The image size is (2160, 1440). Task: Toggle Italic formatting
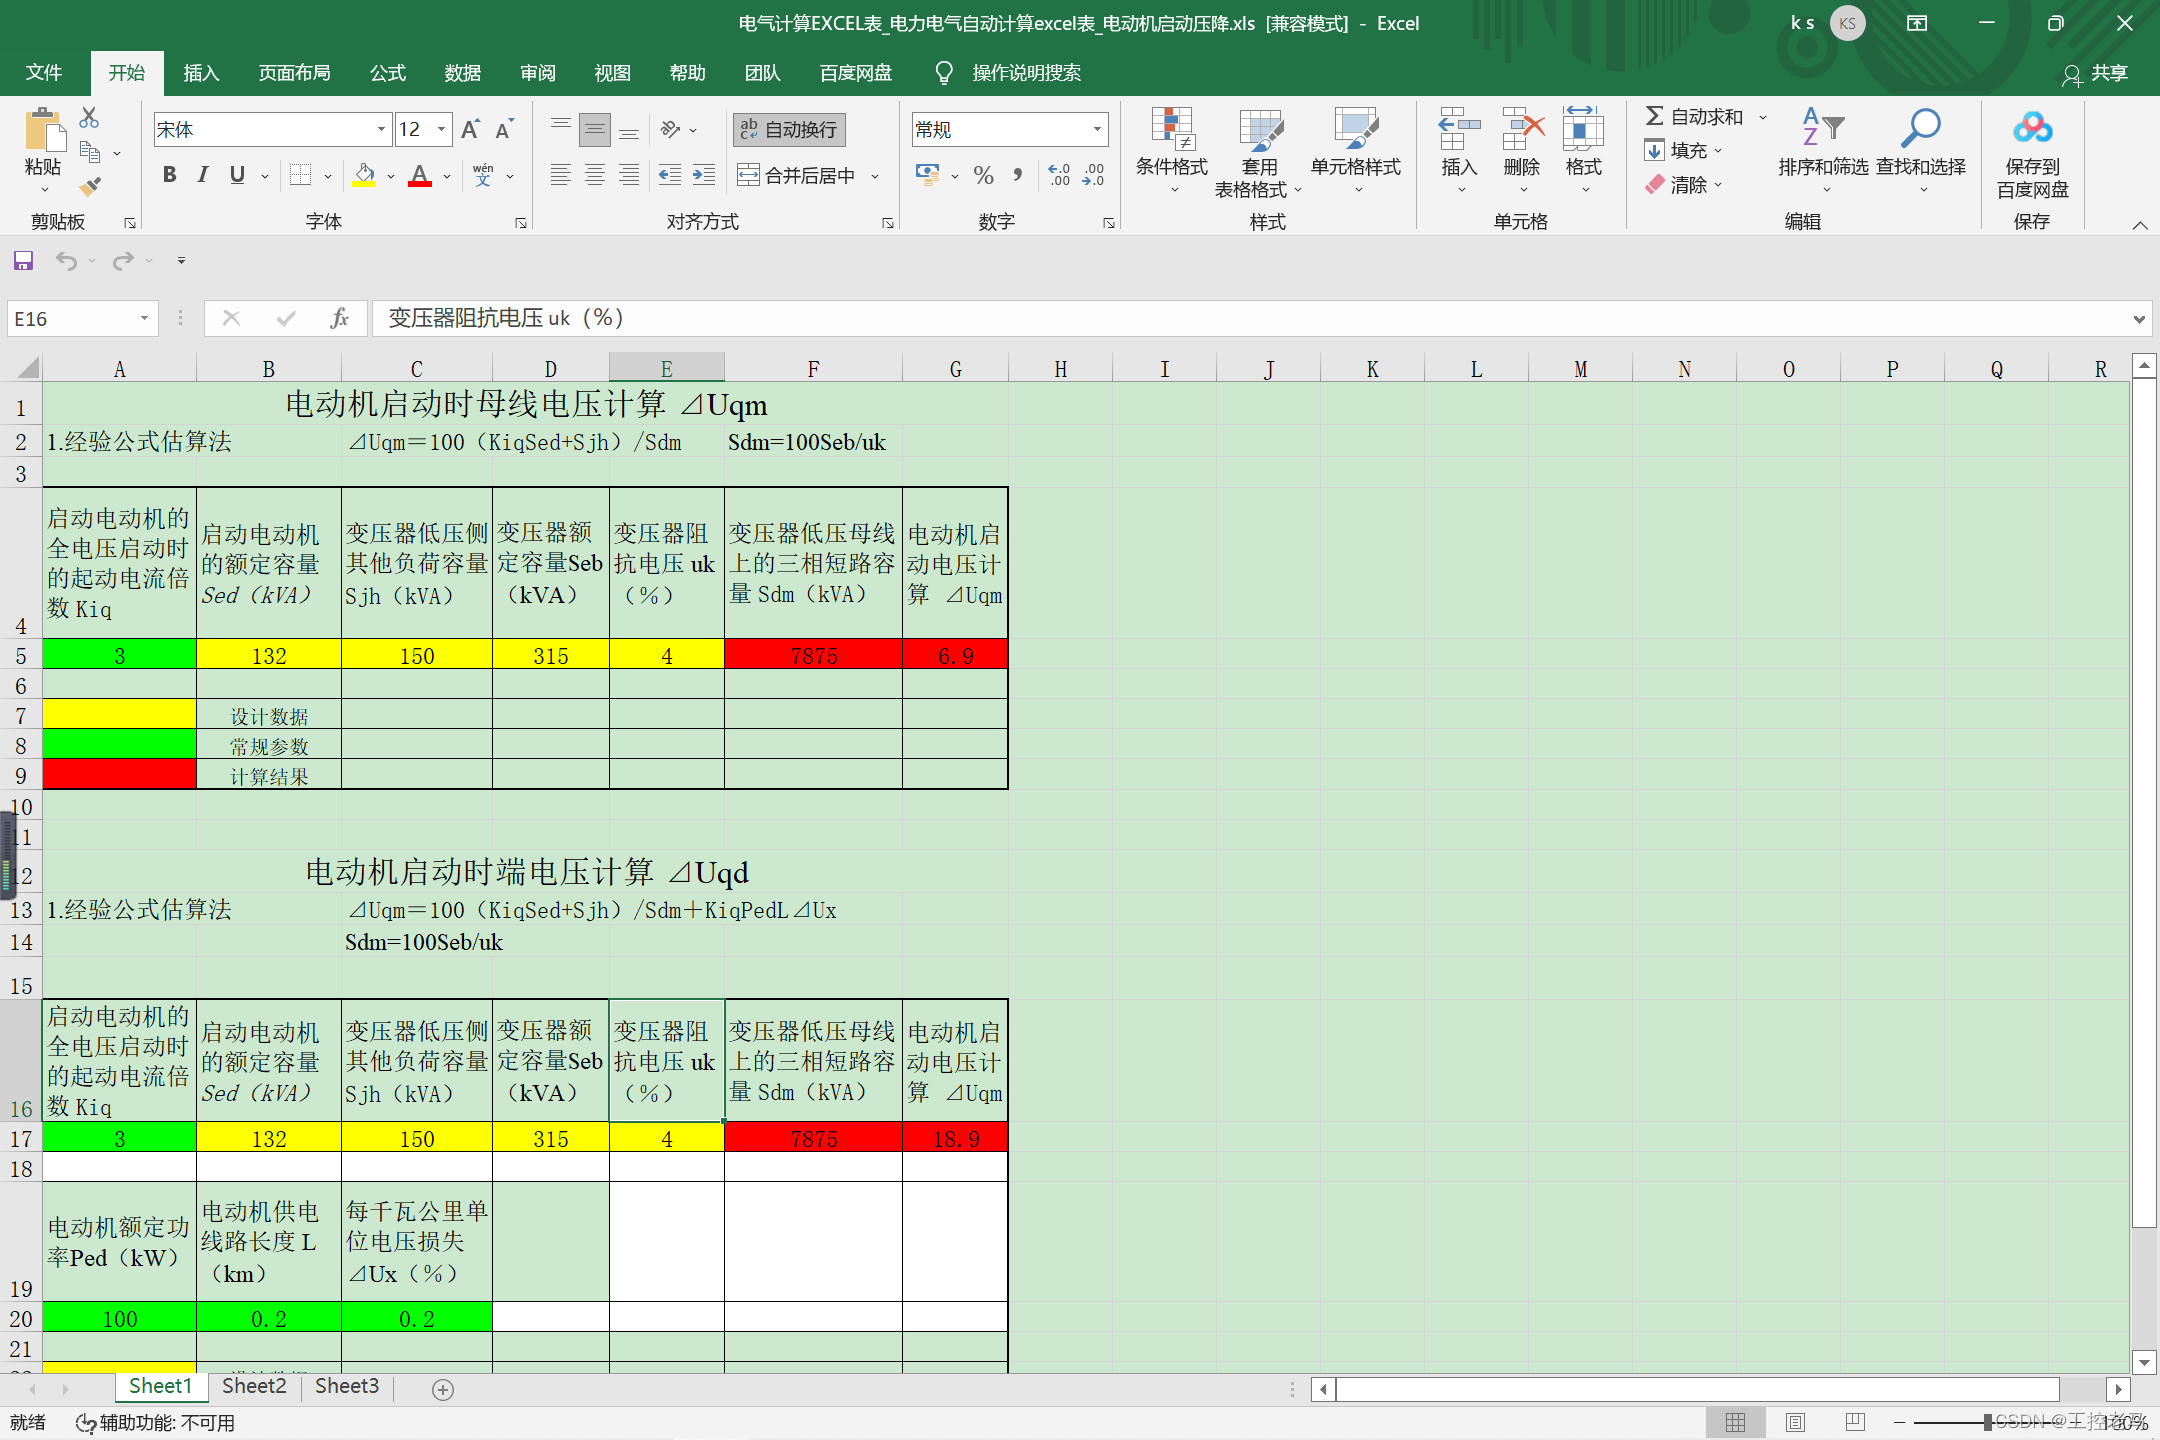203,175
